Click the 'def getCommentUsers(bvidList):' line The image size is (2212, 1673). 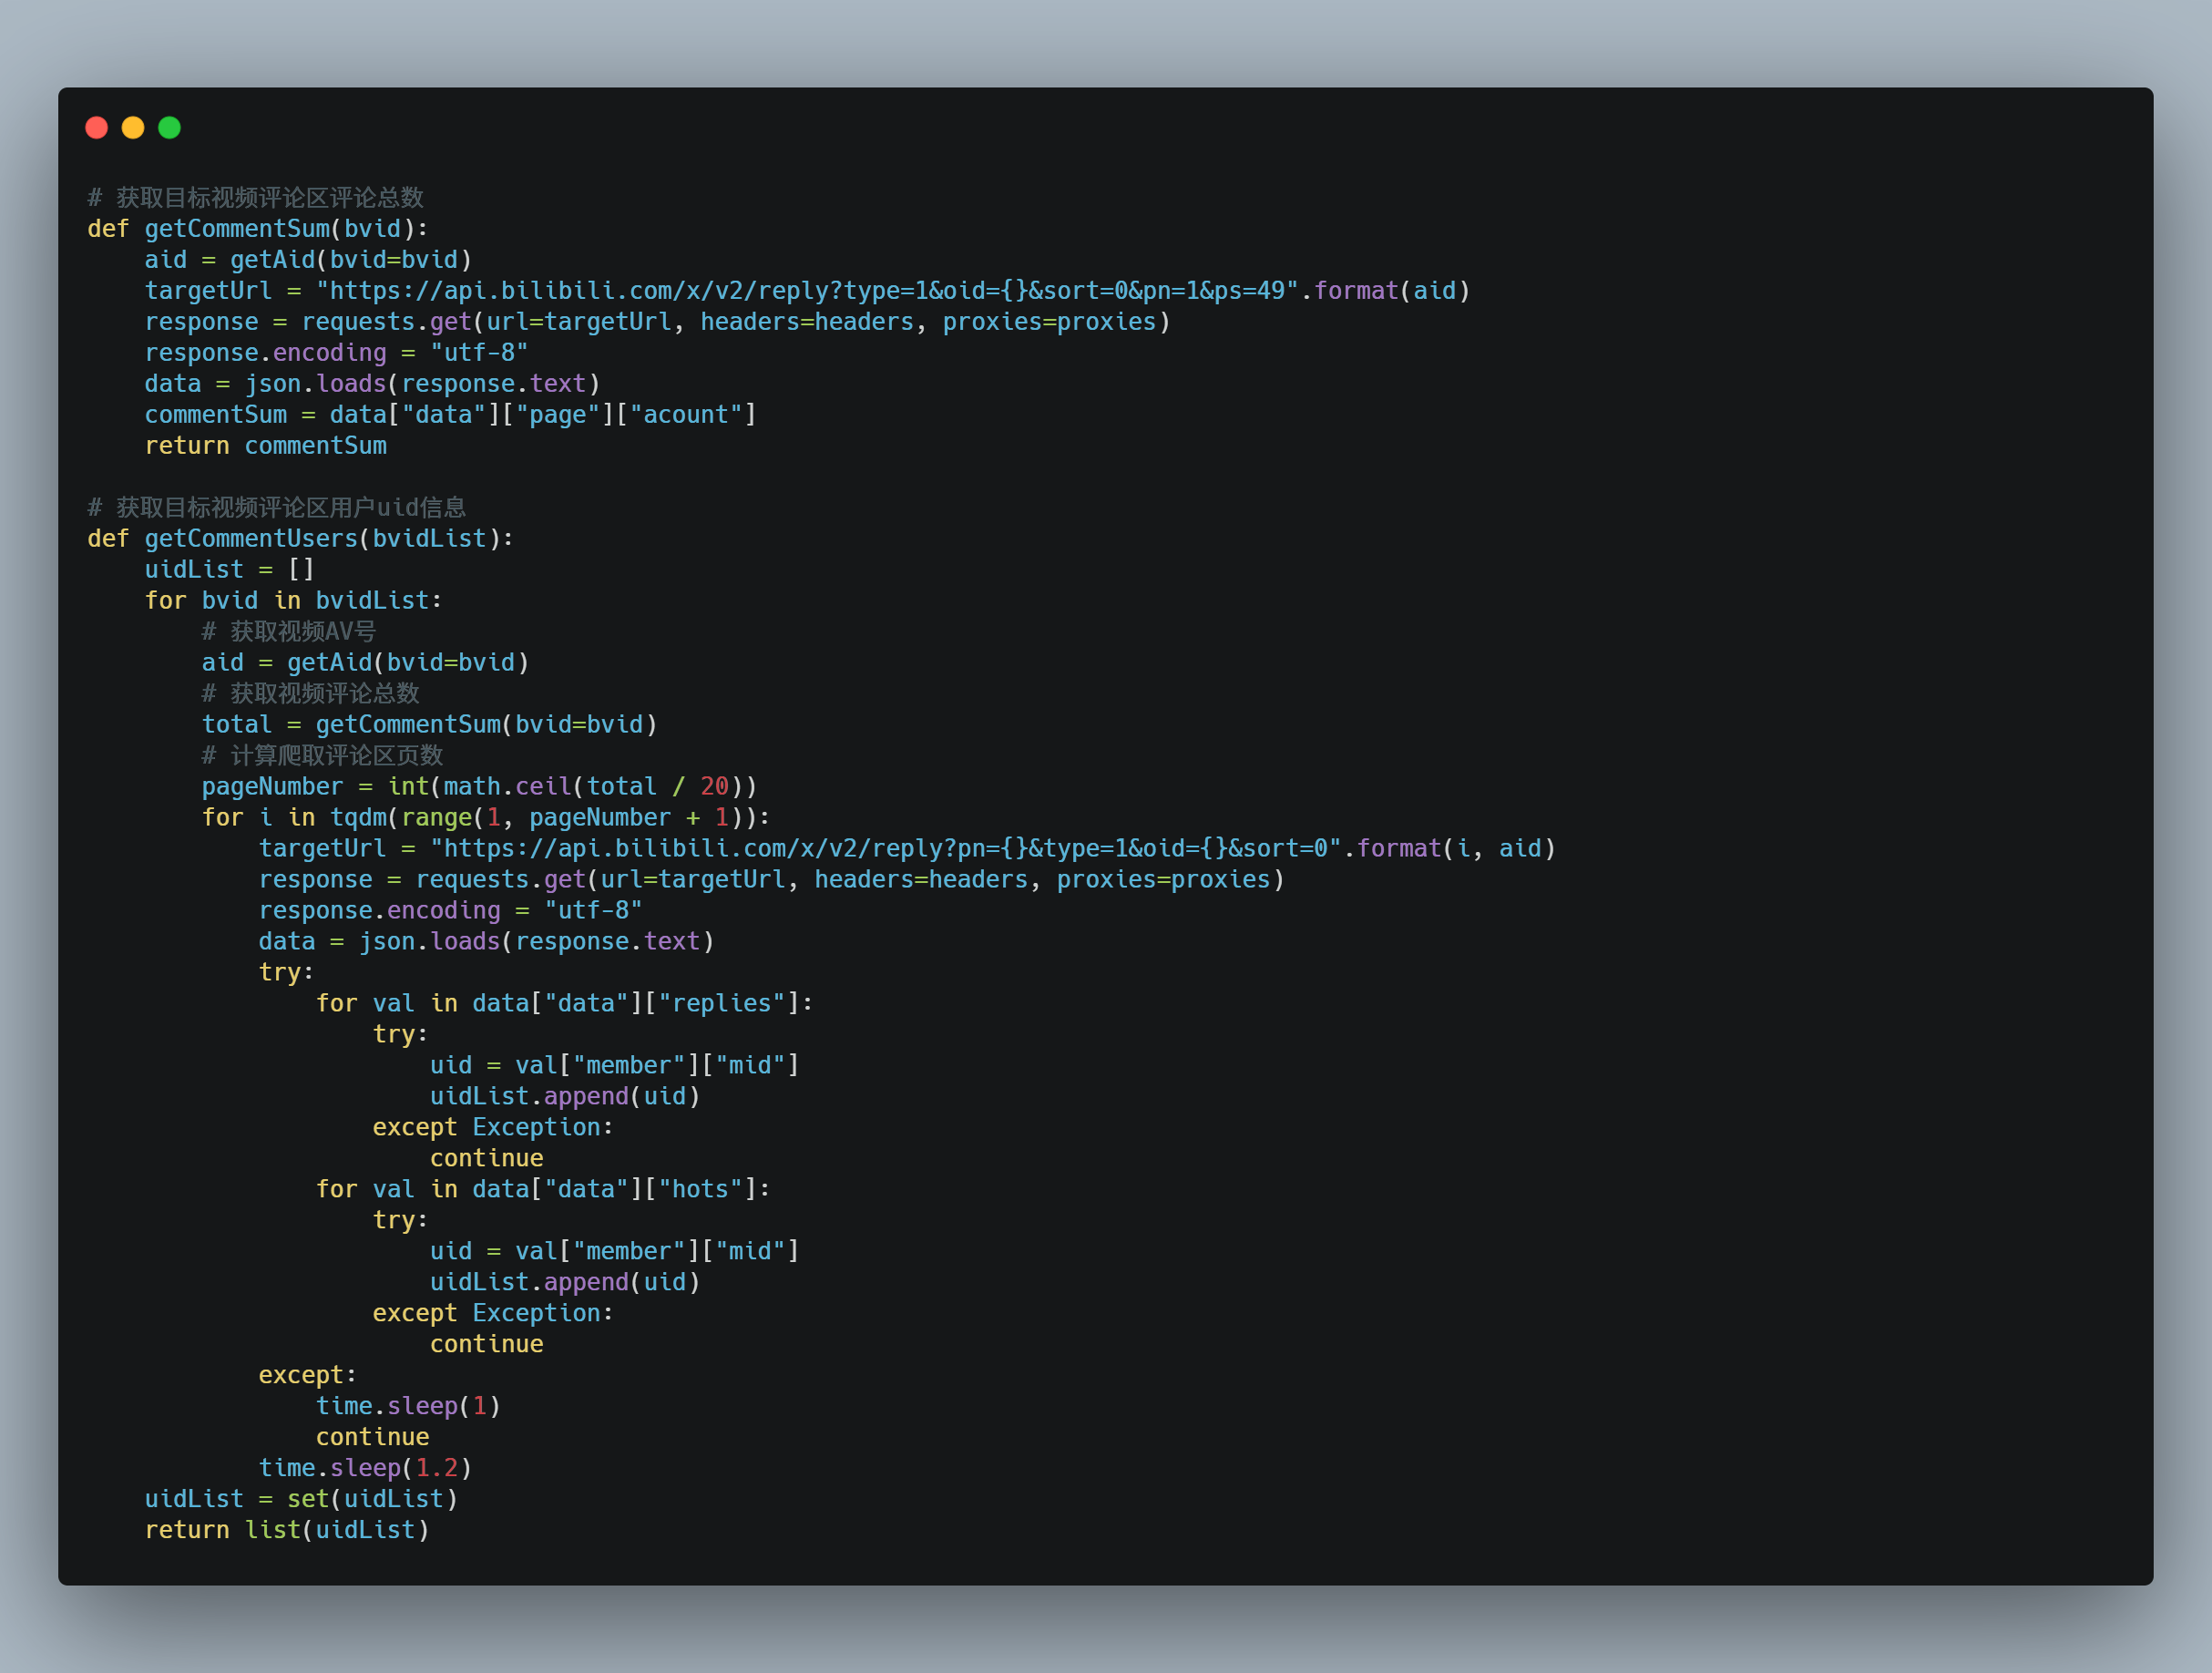(301, 539)
